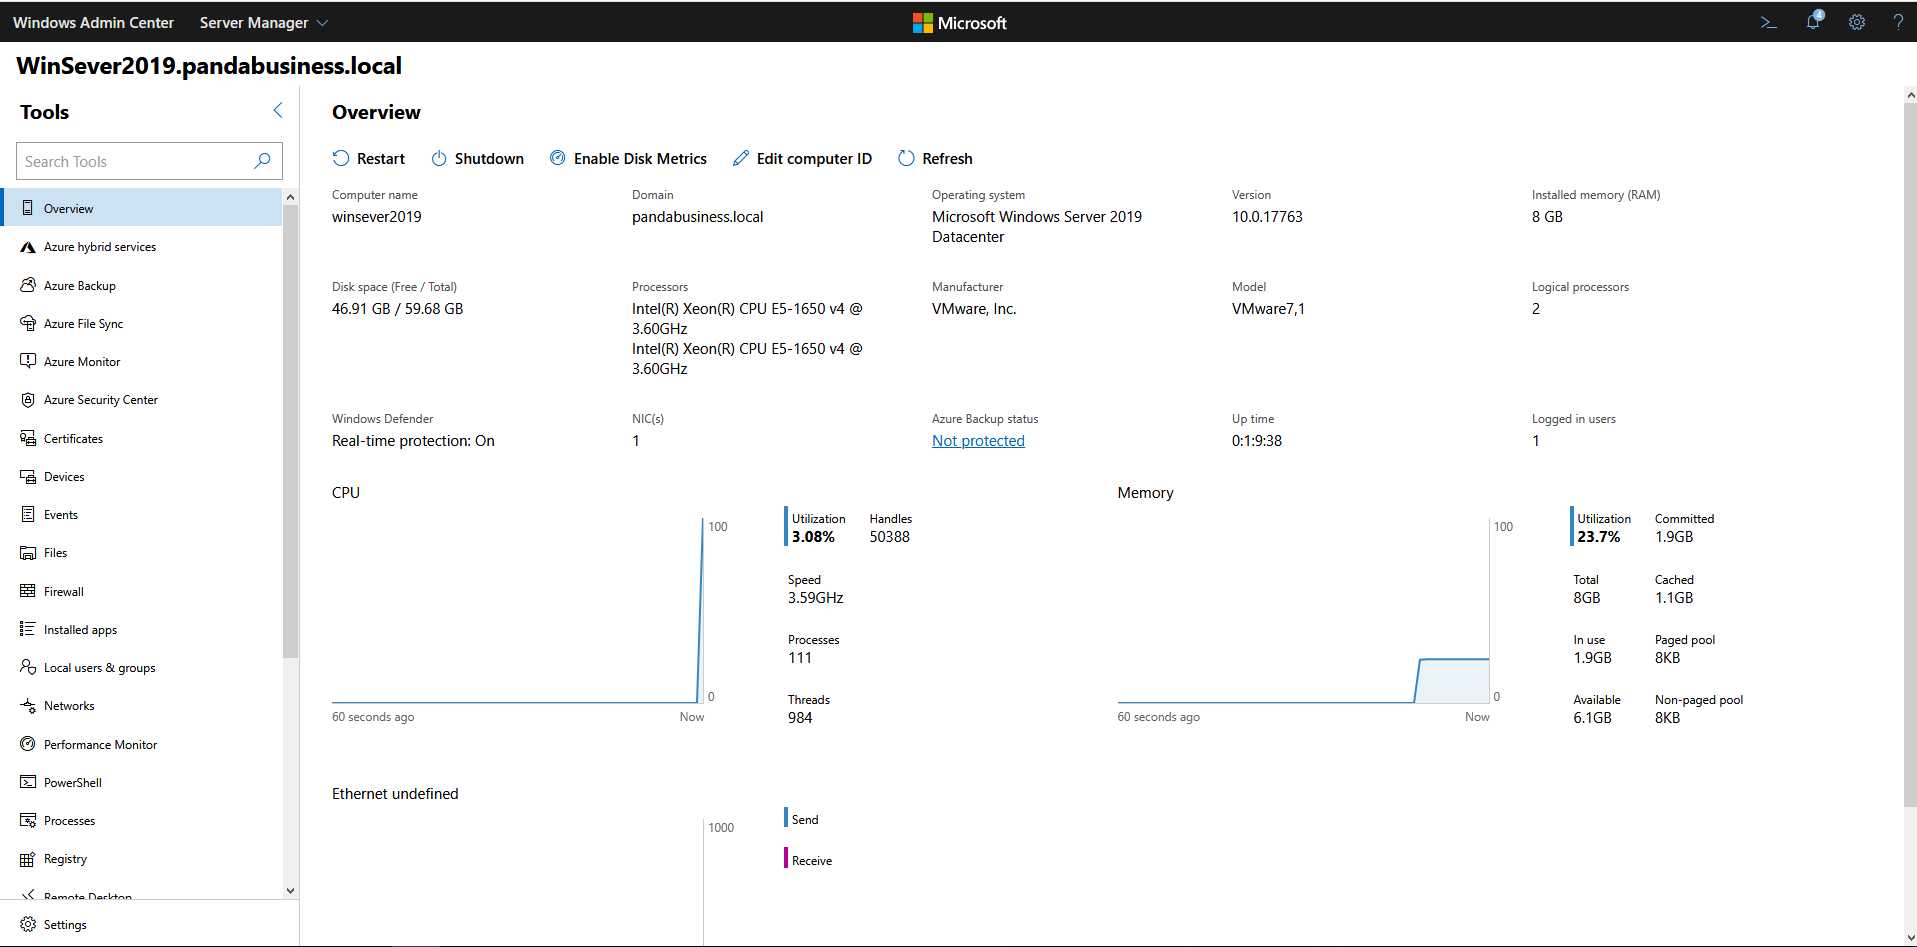Open the PowerShell tool in sidebar
Image resolution: width=1917 pixels, height=947 pixels.
(x=141, y=782)
